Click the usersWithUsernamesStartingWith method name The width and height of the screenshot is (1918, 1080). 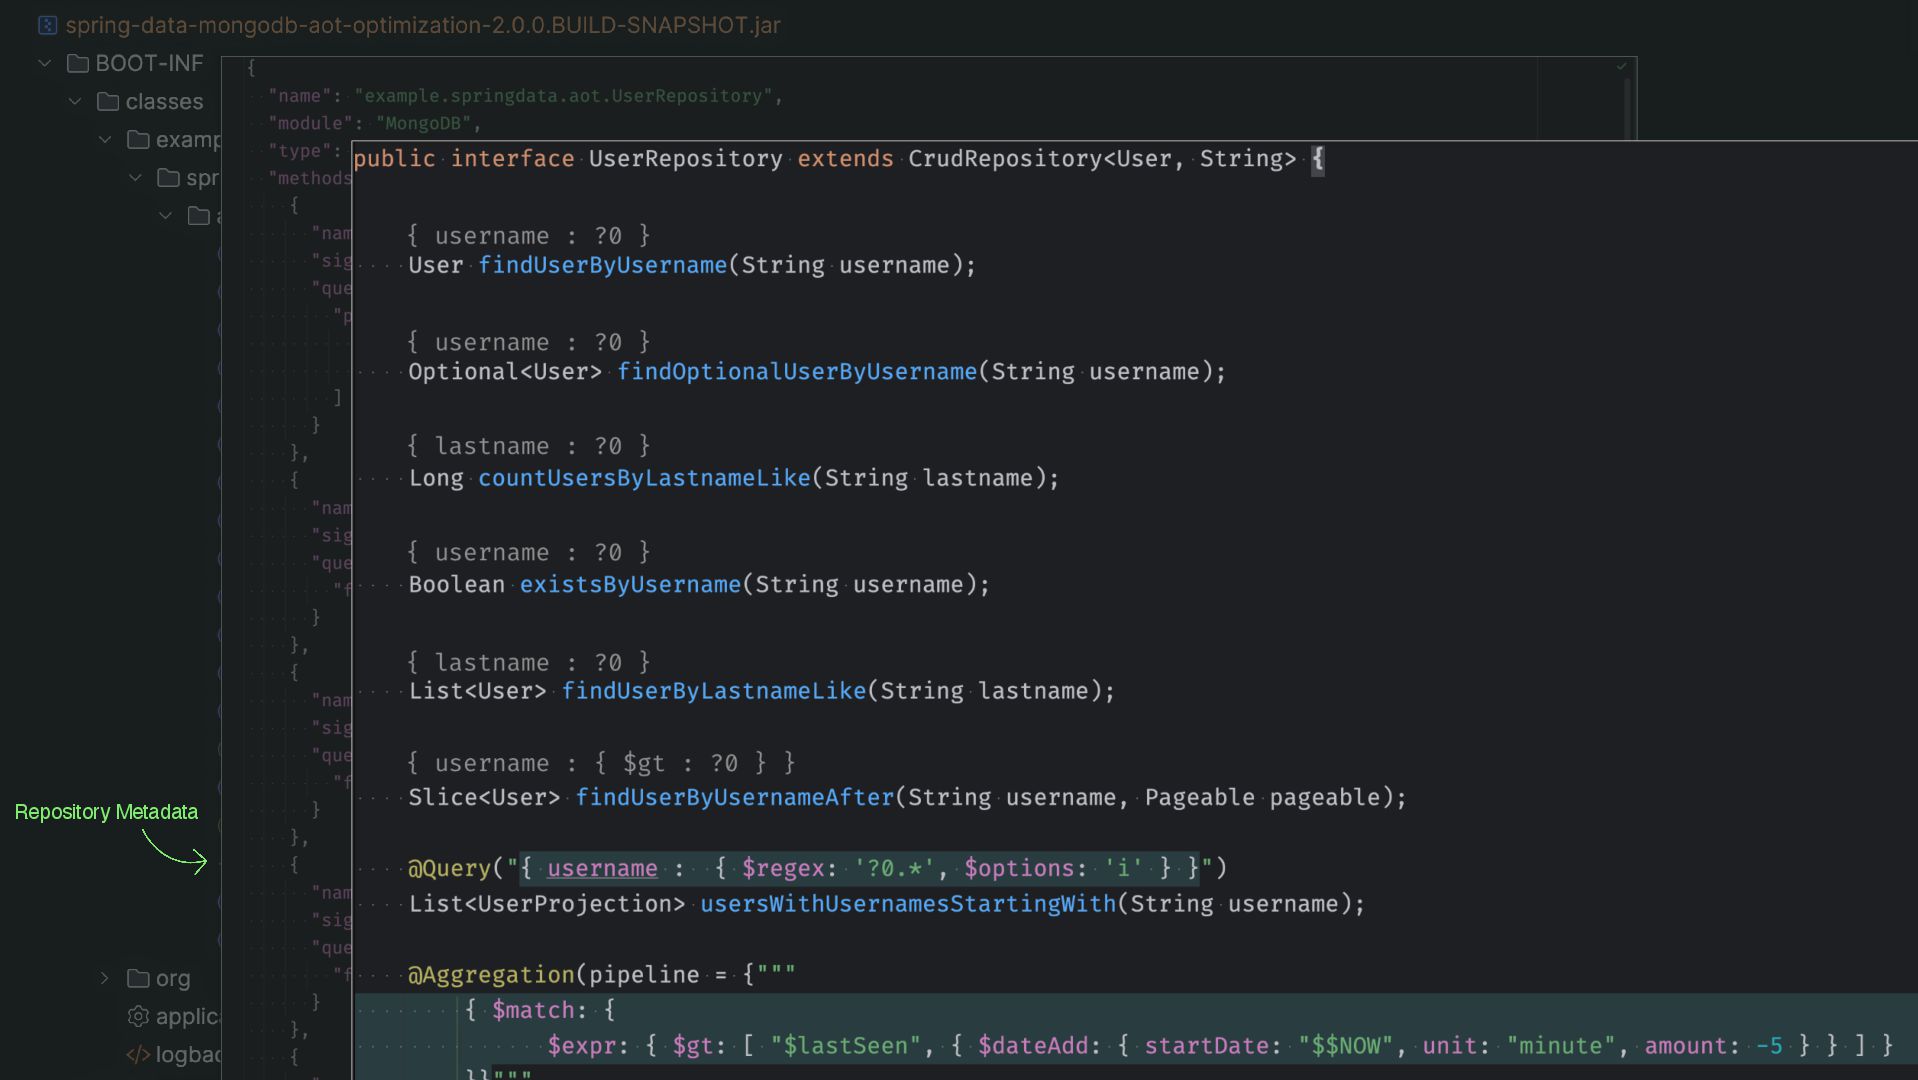(907, 904)
